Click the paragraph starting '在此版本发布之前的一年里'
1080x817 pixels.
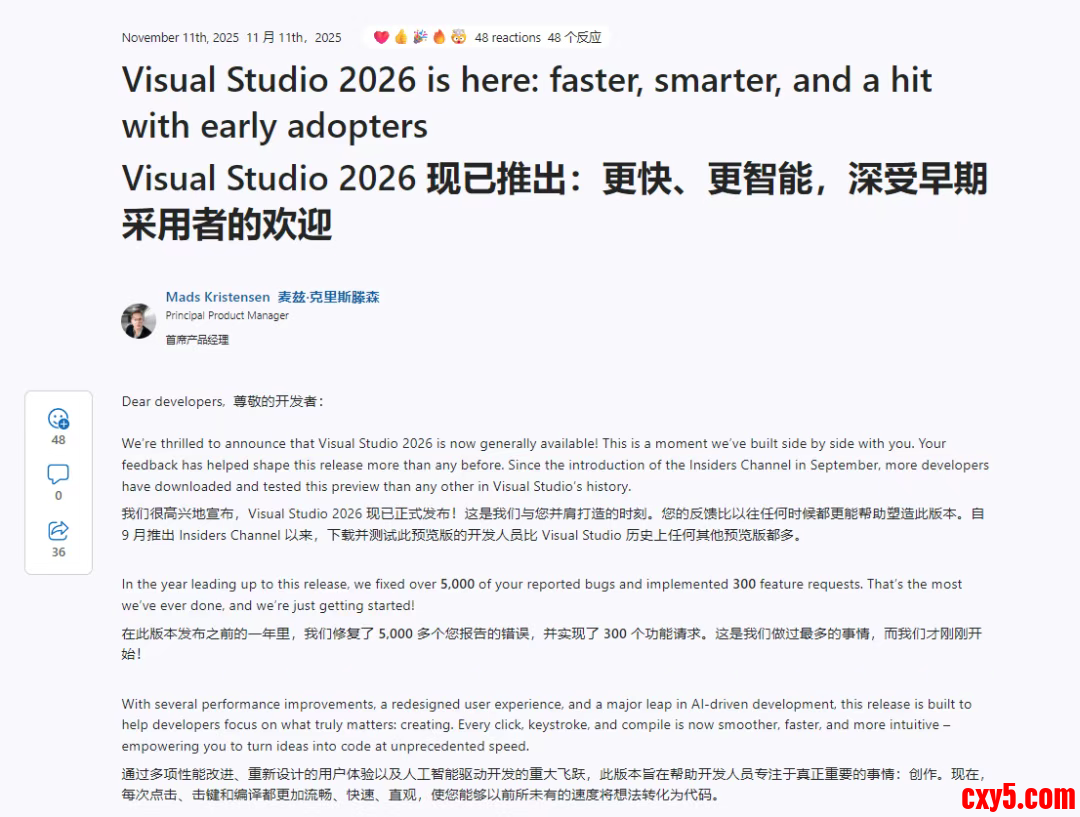(x=552, y=643)
